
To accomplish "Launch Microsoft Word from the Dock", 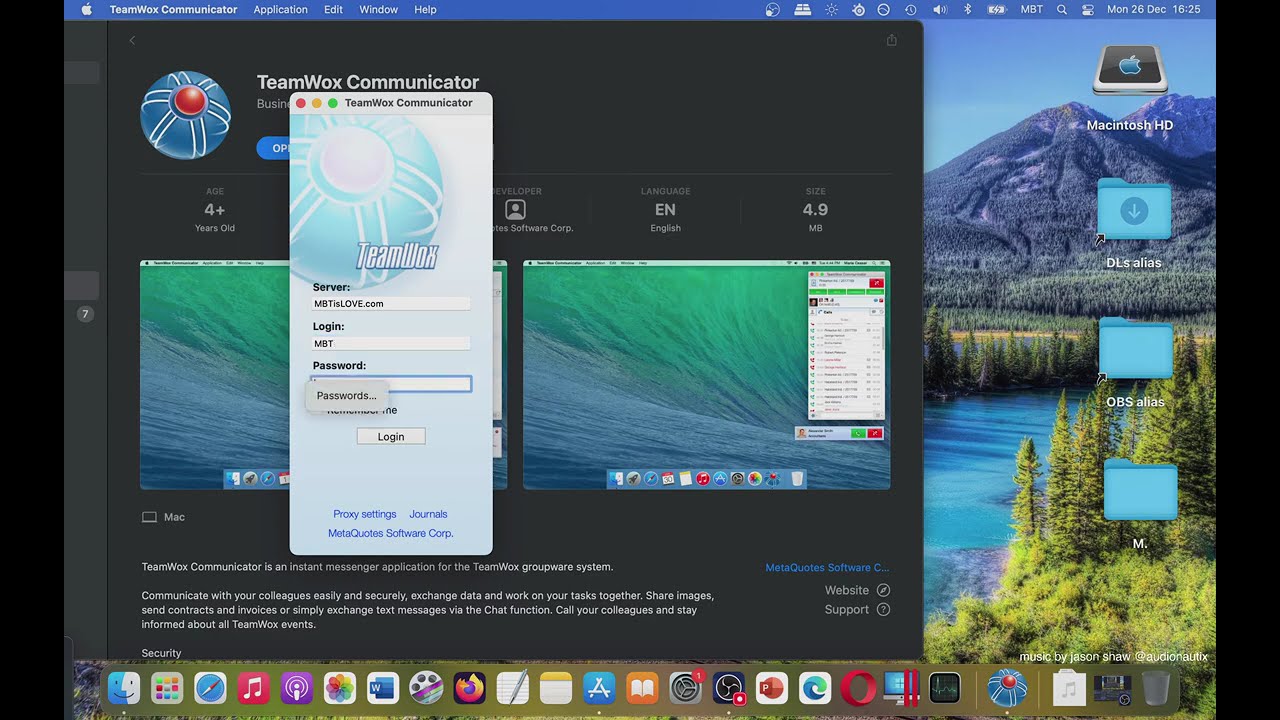I will [383, 688].
